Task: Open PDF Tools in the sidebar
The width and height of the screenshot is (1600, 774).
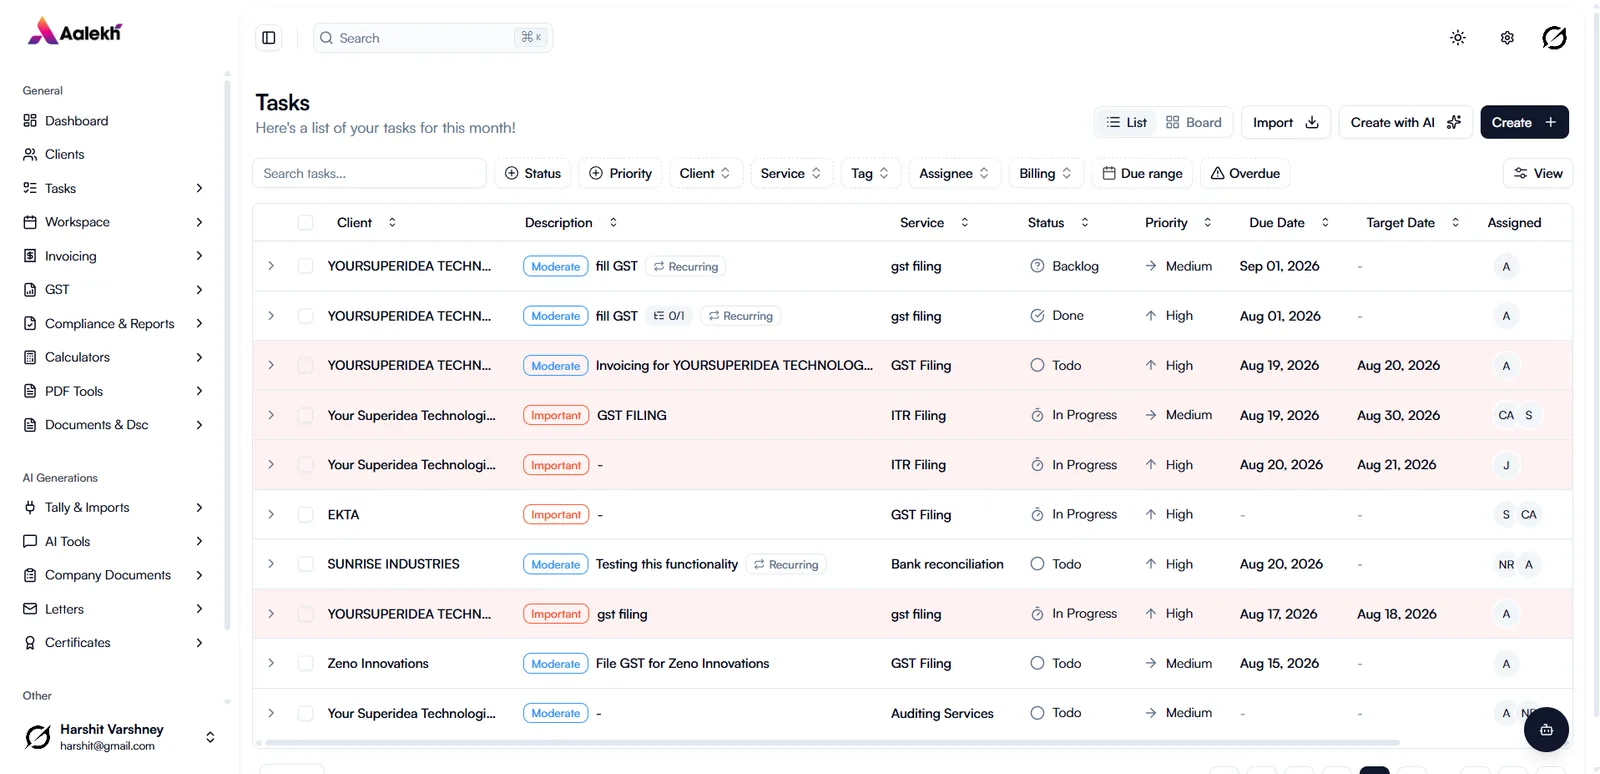Action: [112, 391]
